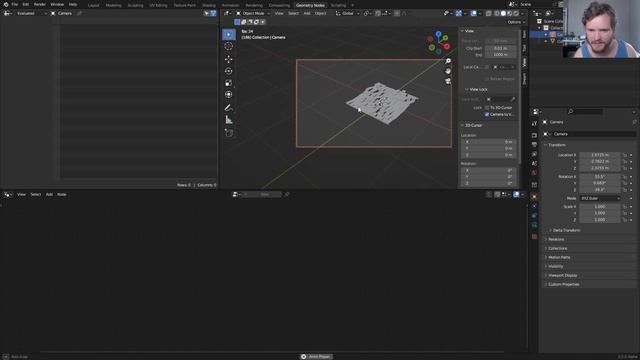Switch to the Geometry Nodes workspace tab

(x=310, y=5)
